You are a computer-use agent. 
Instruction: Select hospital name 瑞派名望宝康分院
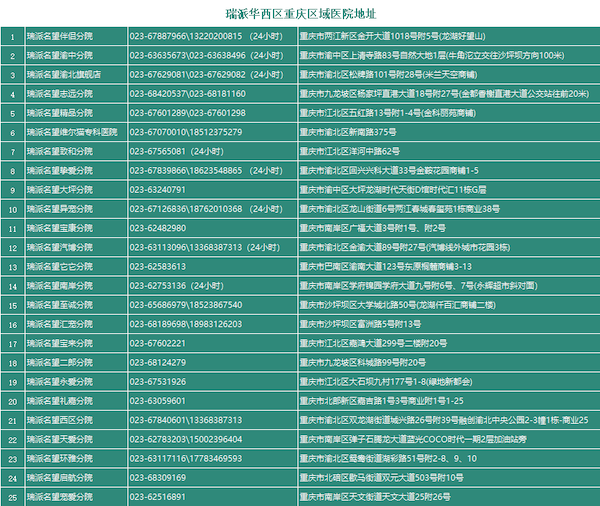pyautogui.click(x=60, y=229)
